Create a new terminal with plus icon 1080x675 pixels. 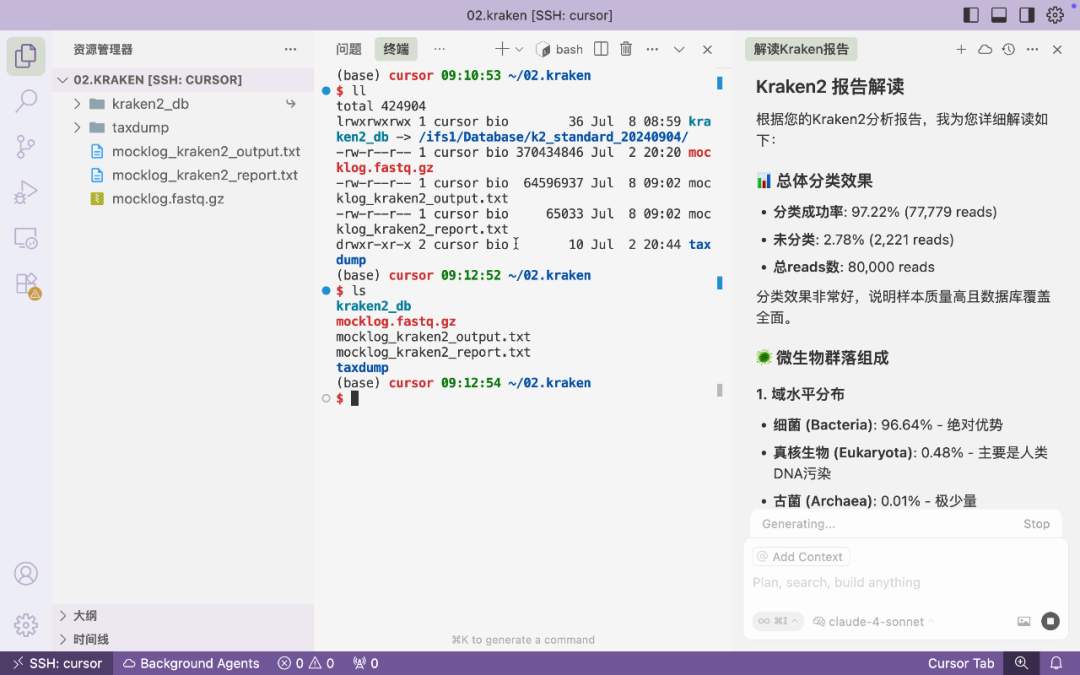click(502, 49)
